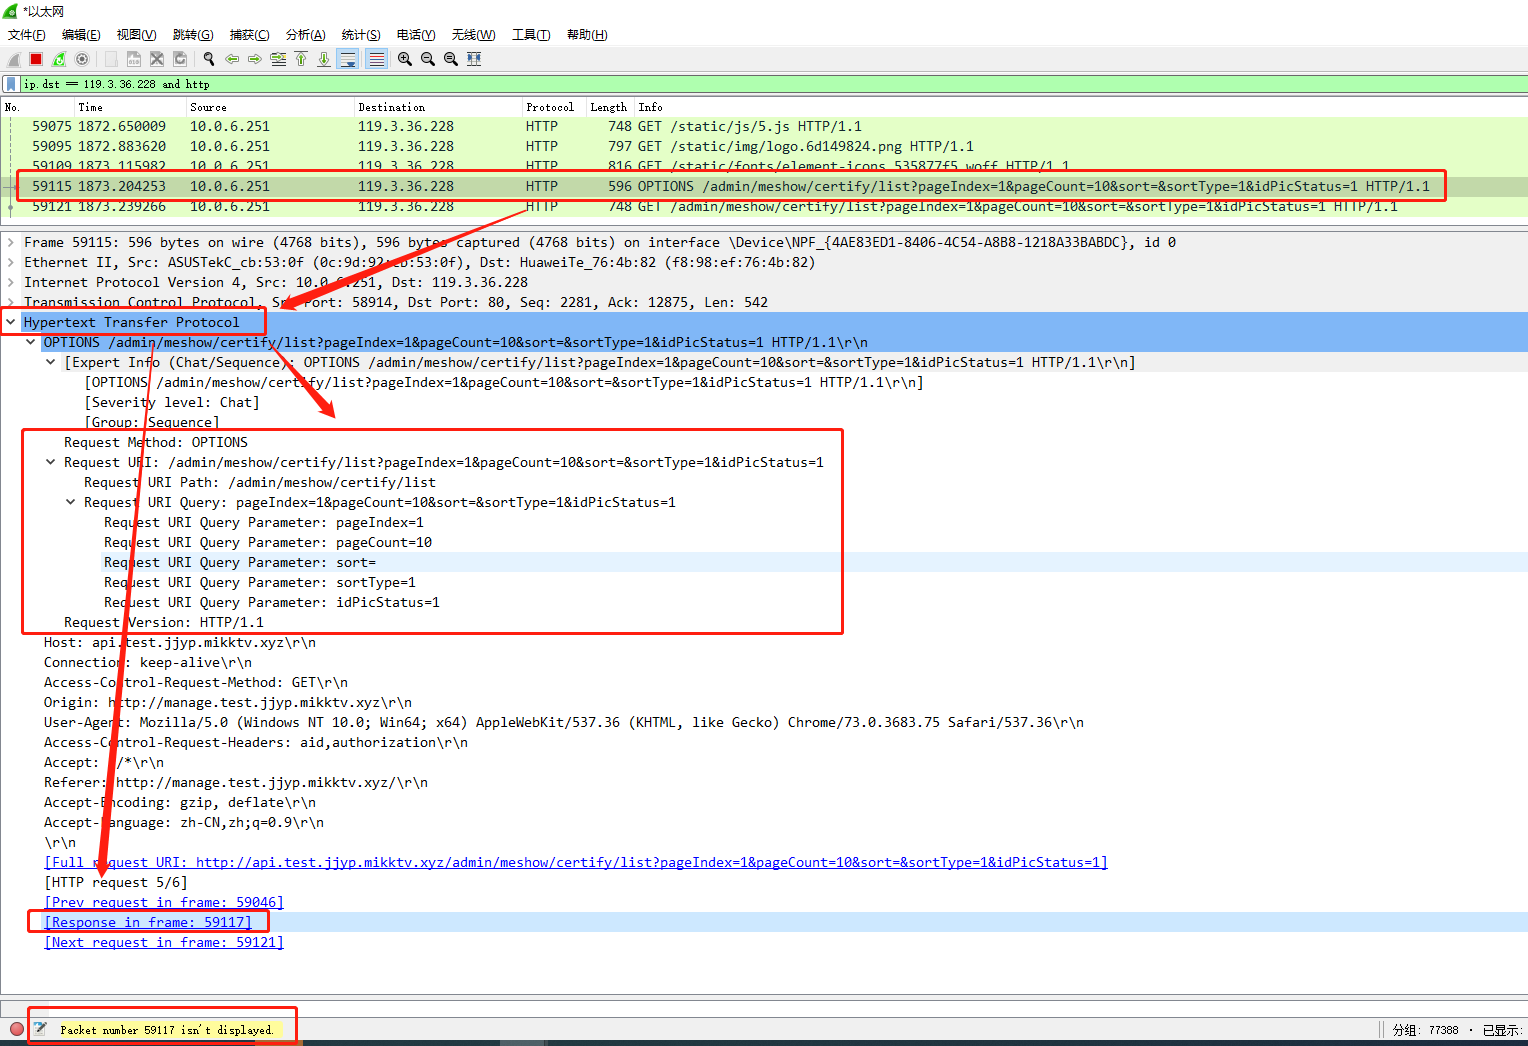The height and width of the screenshot is (1046, 1528).
Task: Open the 电话(Y) menu
Action: [x=416, y=35]
